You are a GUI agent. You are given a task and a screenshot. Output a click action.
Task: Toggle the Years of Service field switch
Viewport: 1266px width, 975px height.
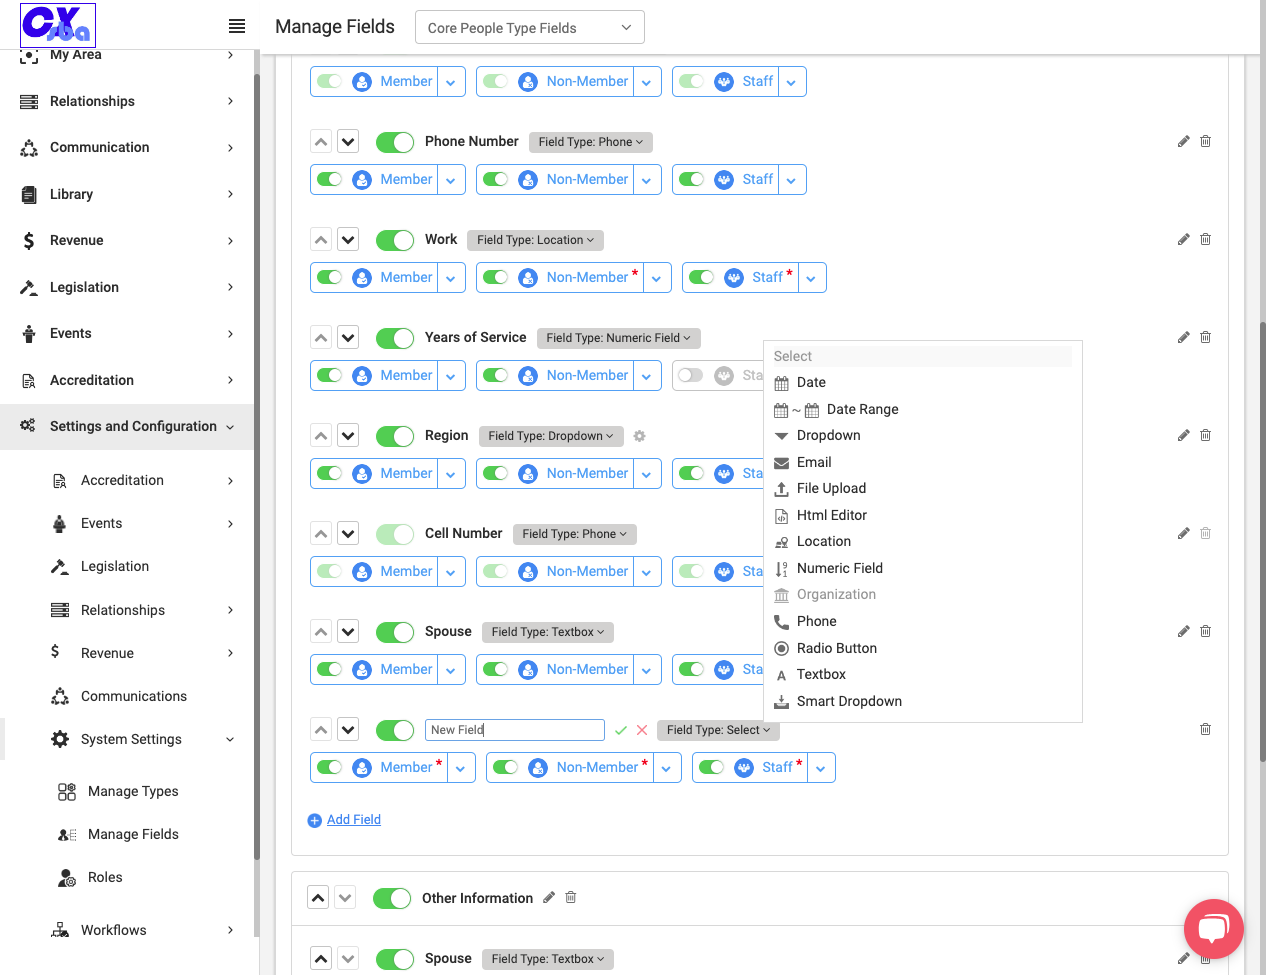[395, 338]
